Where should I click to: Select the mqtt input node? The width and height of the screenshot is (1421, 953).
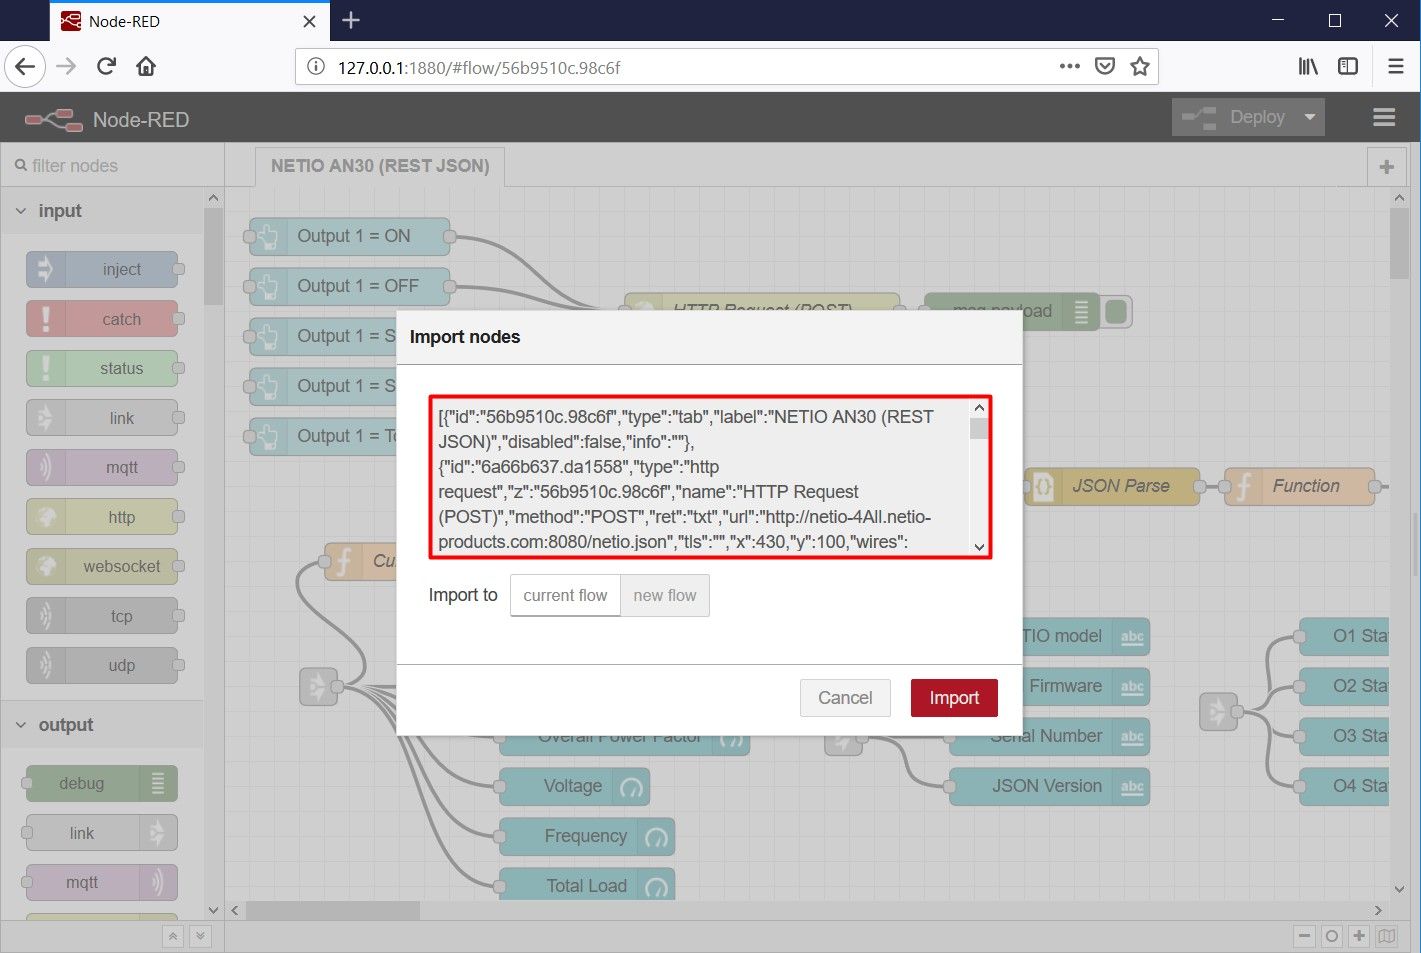[x=103, y=467]
